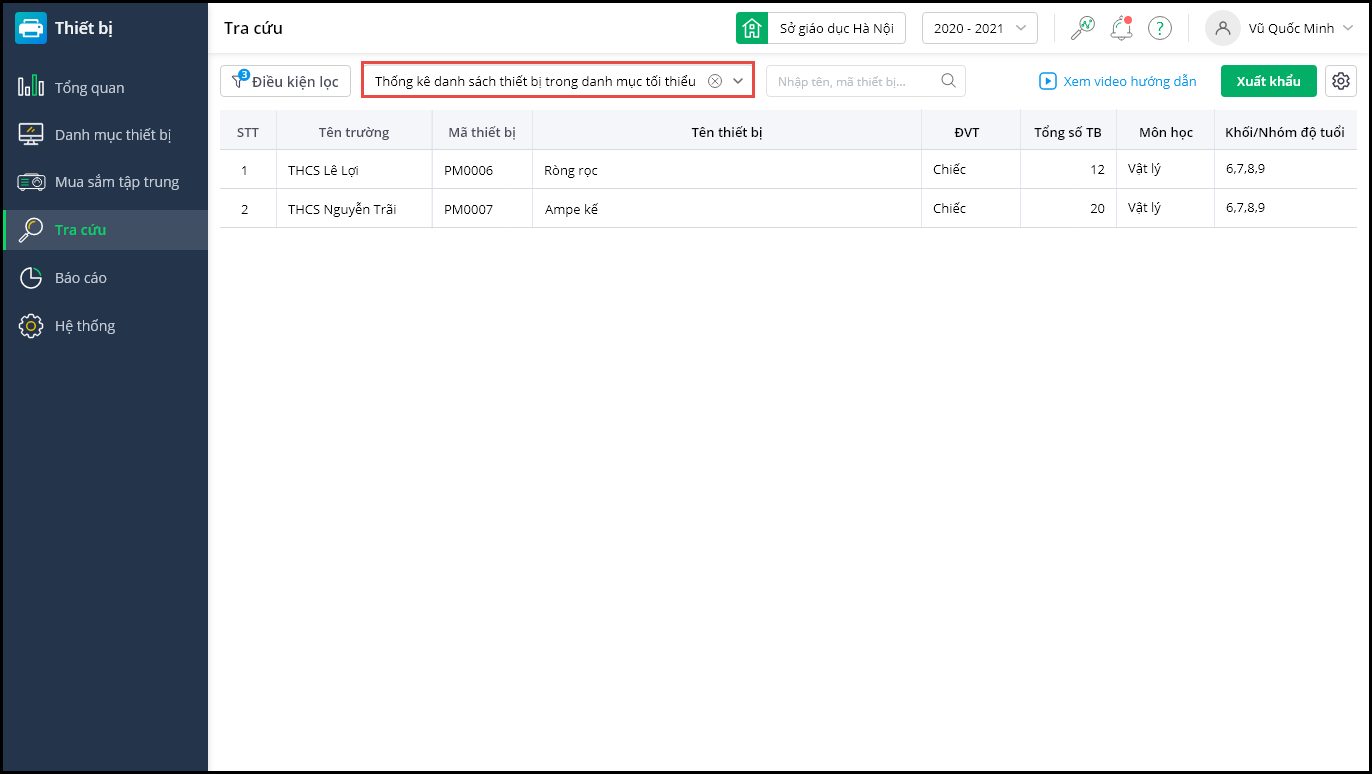Expand the report type dropdown arrow
Image resolution: width=1372 pixels, height=774 pixels.
738,81
